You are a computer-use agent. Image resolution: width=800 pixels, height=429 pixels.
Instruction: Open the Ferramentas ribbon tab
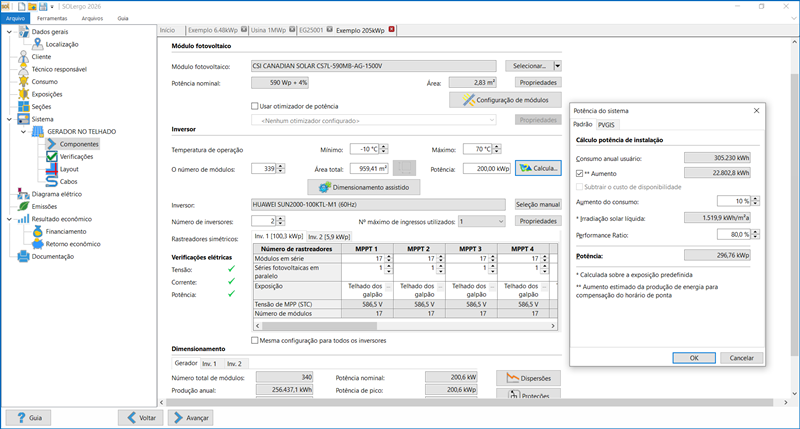tap(52, 18)
